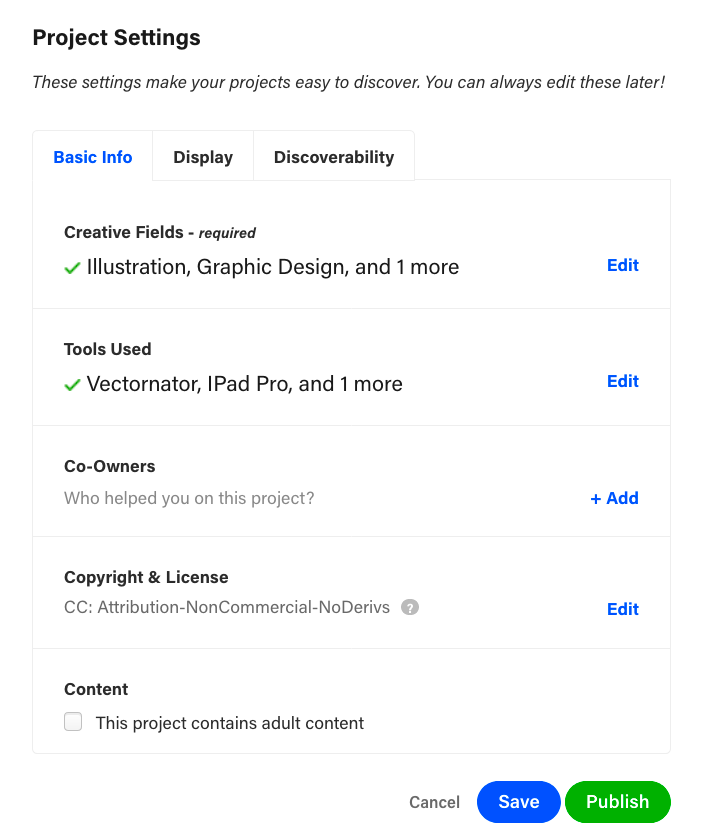Open the Discoverability tab
The height and width of the screenshot is (834, 706).
pyautogui.click(x=334, y=157)
